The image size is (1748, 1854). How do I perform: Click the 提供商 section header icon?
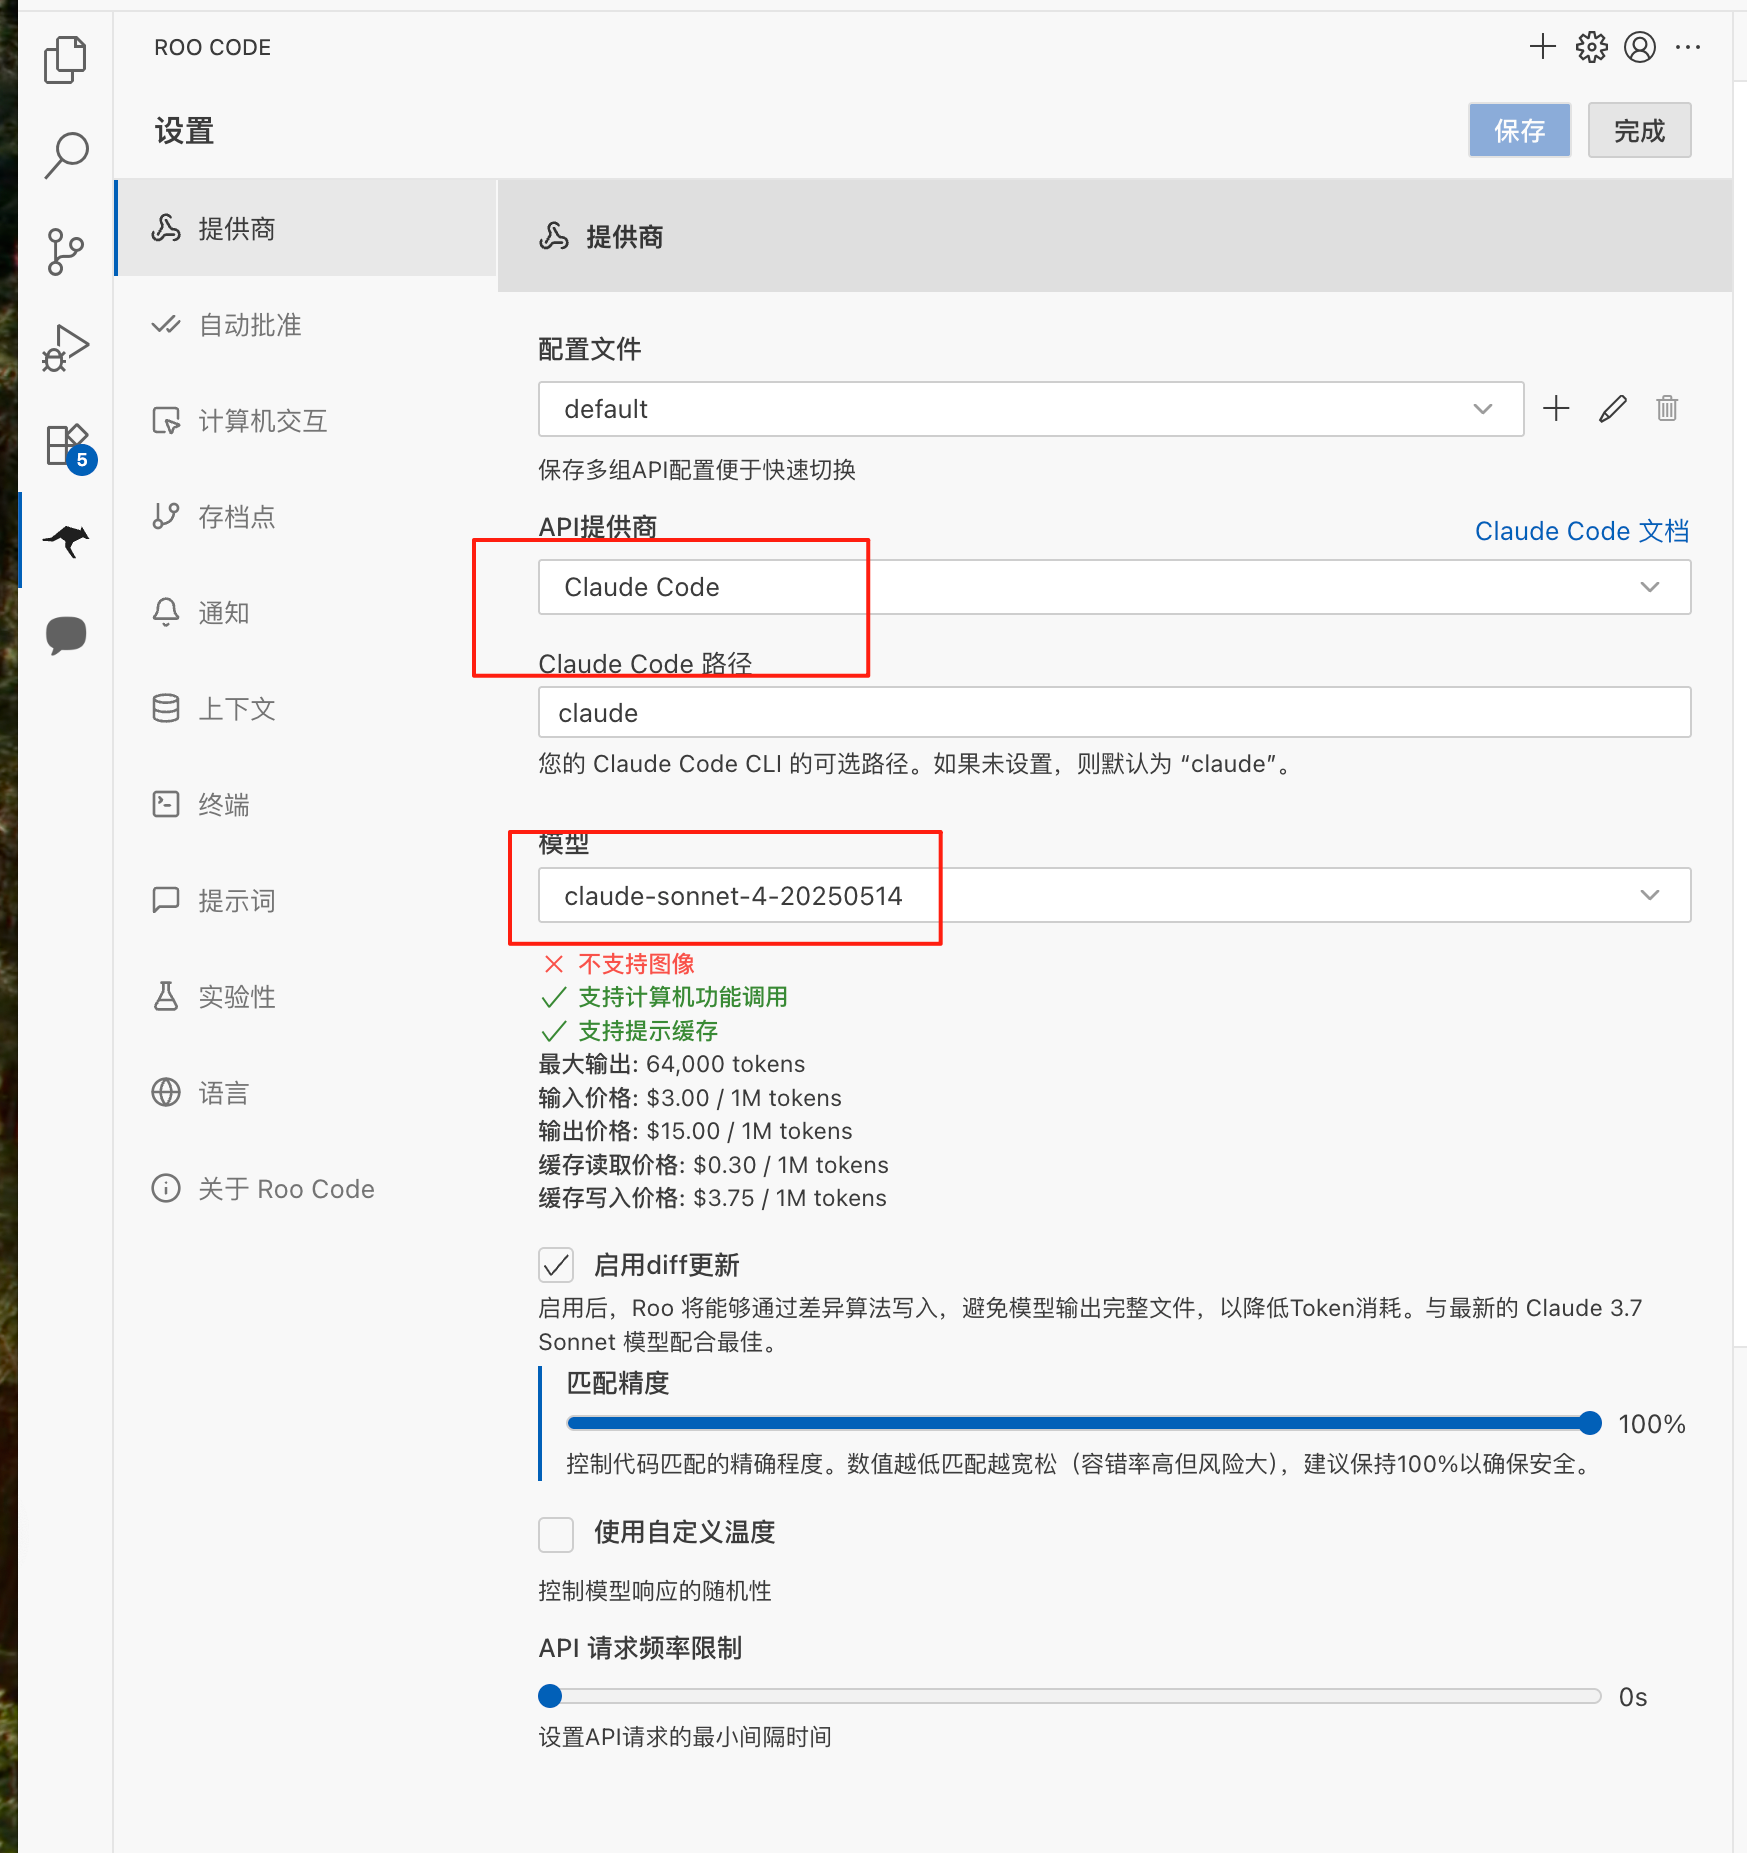pos(553,237)
